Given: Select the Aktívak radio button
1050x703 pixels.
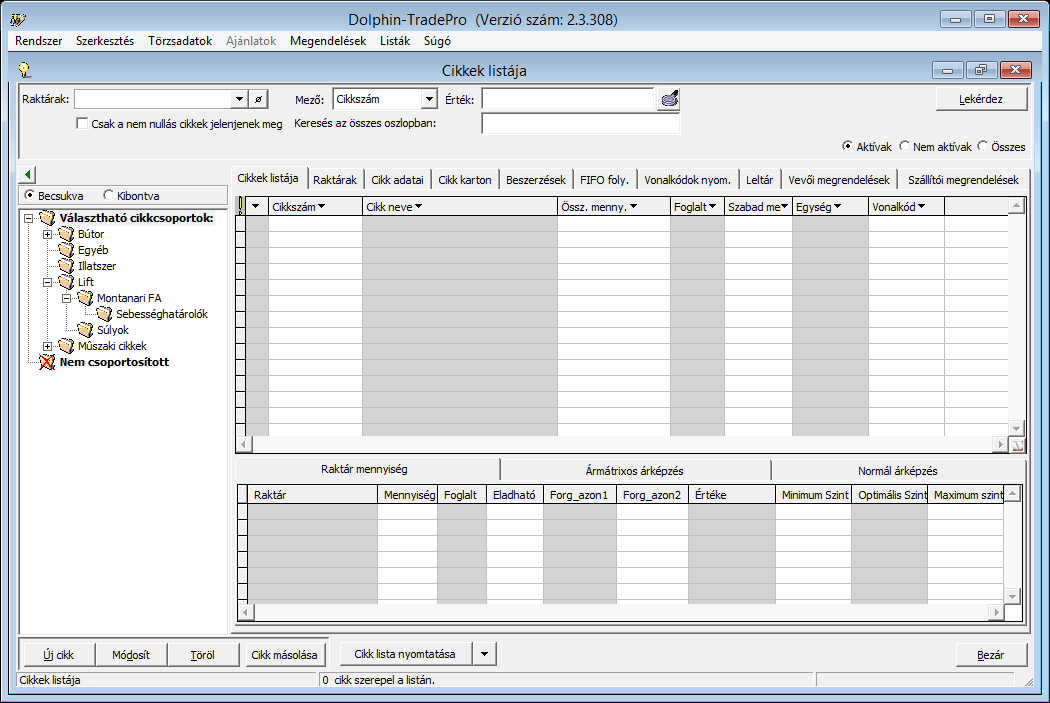Looking at the screenshot, I should pos(847,146).
